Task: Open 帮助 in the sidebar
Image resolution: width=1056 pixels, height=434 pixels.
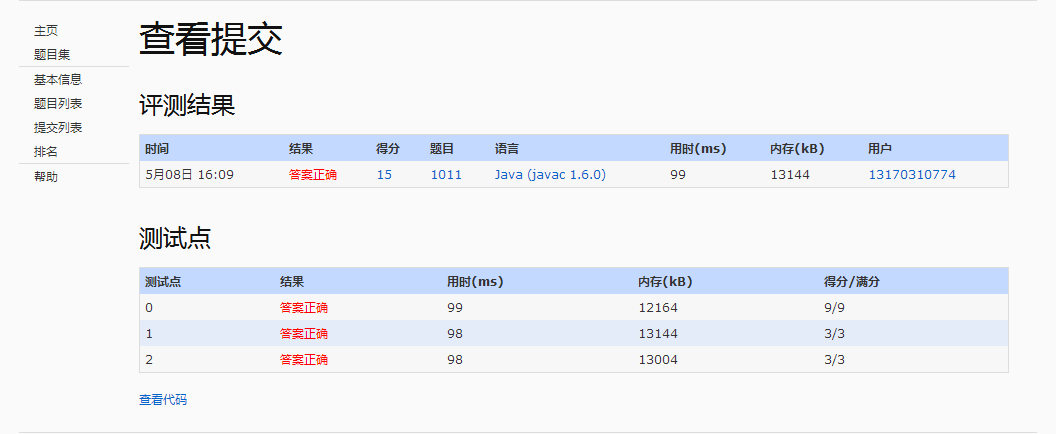Action: pyautogui.click(x=46, y=177)
